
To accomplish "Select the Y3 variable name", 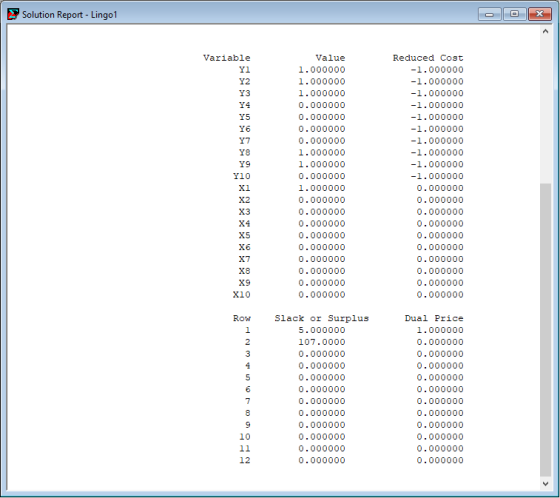I will pos(245,93).
